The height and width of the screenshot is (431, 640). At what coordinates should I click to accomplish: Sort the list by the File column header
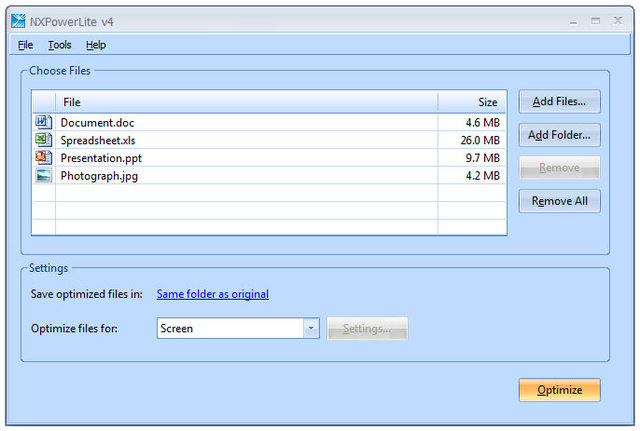coord(247,102)
